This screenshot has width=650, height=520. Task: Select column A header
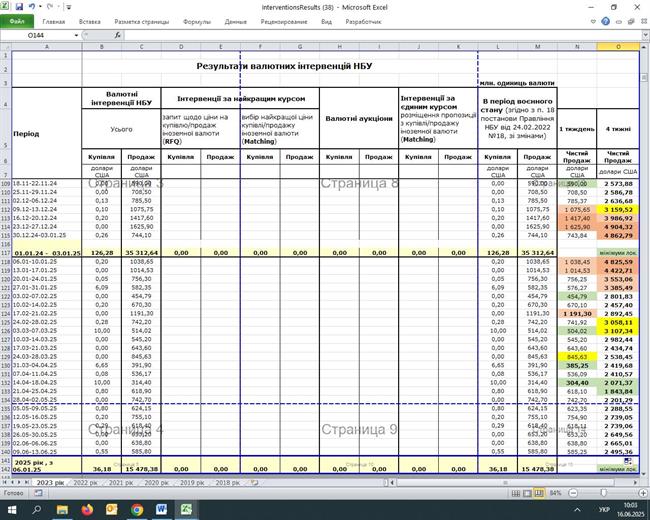click(47, 47)
